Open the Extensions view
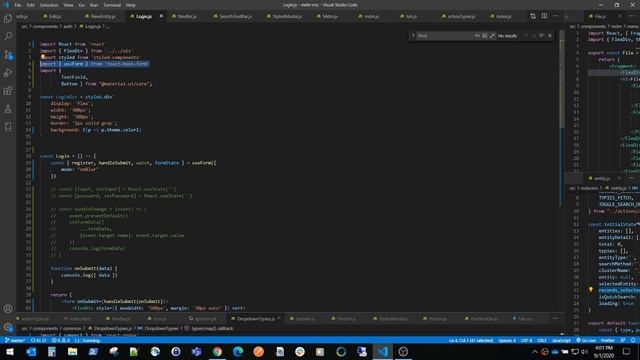640x360 pixels. [8, 91]
